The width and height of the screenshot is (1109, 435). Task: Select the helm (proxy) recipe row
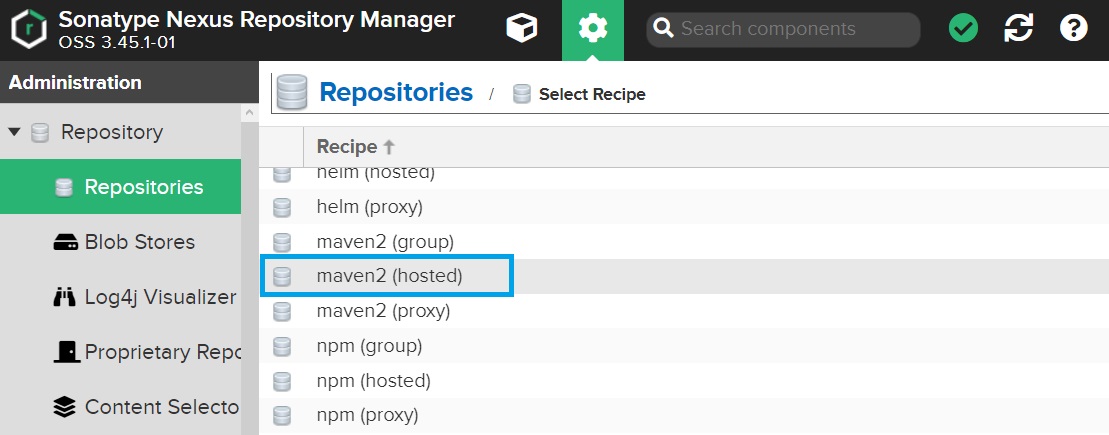684,207
